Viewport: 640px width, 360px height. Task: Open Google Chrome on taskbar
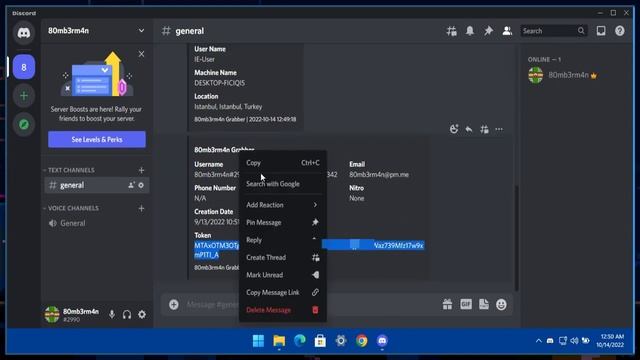coord(362,341)
